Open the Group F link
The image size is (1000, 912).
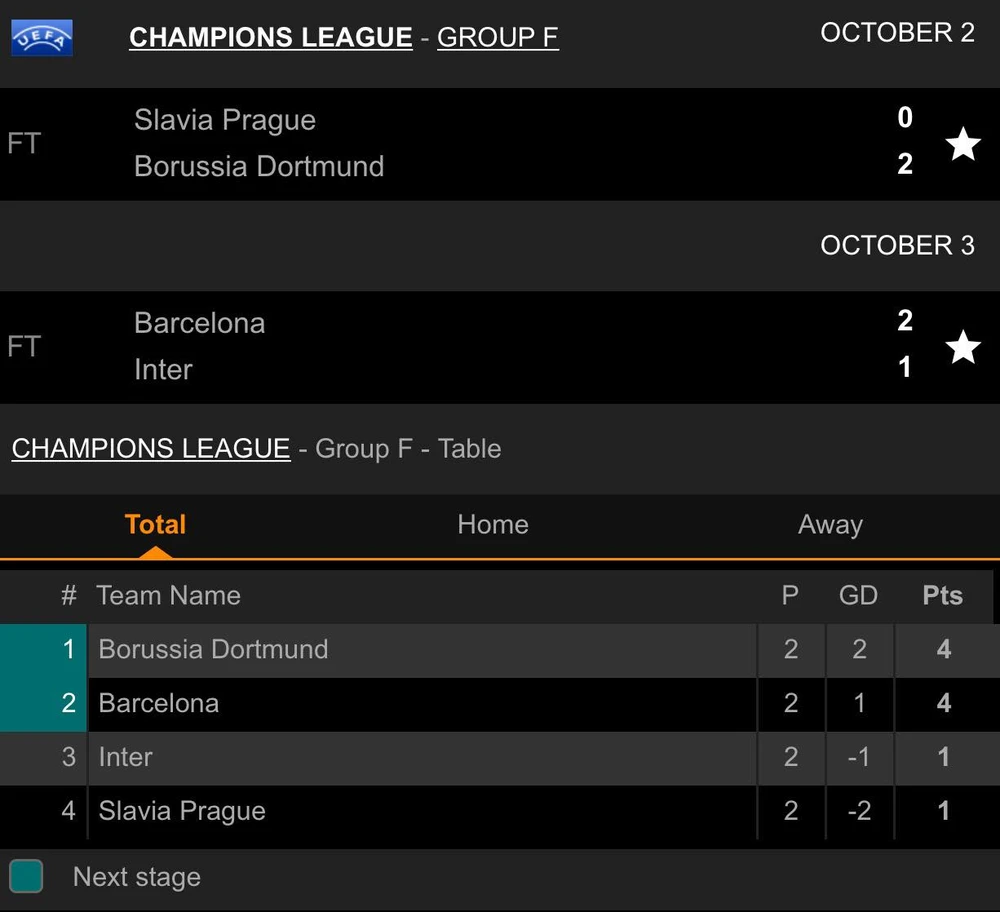(x=497, y=38)
